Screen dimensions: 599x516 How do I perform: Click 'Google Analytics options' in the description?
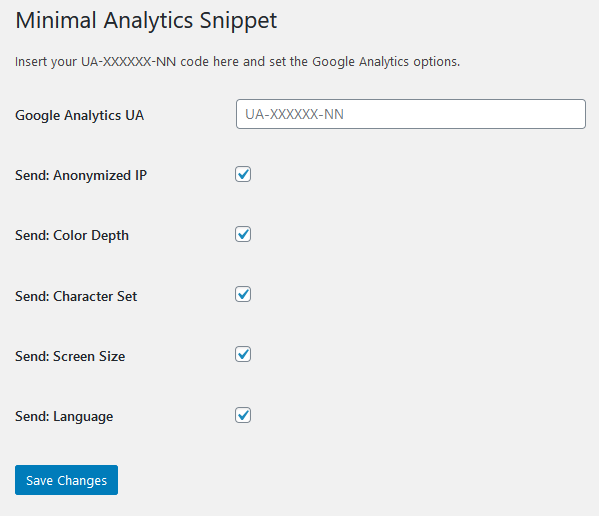click(385, 61)
